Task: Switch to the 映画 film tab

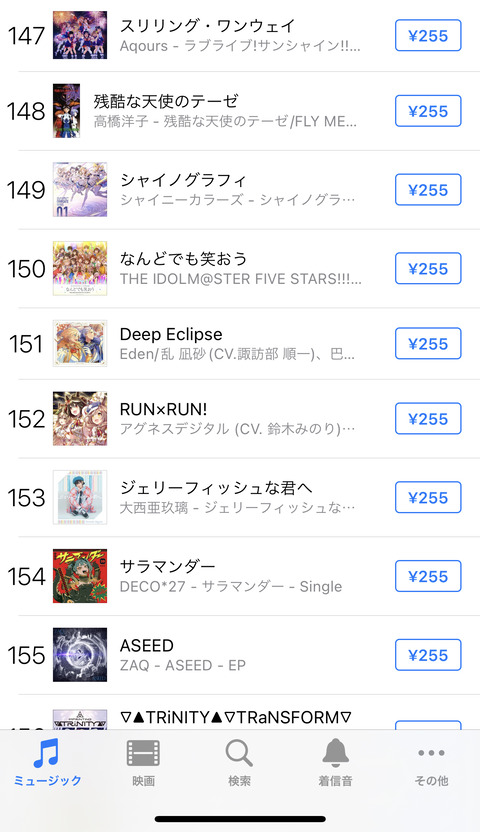Action: (x=143, y=763)
